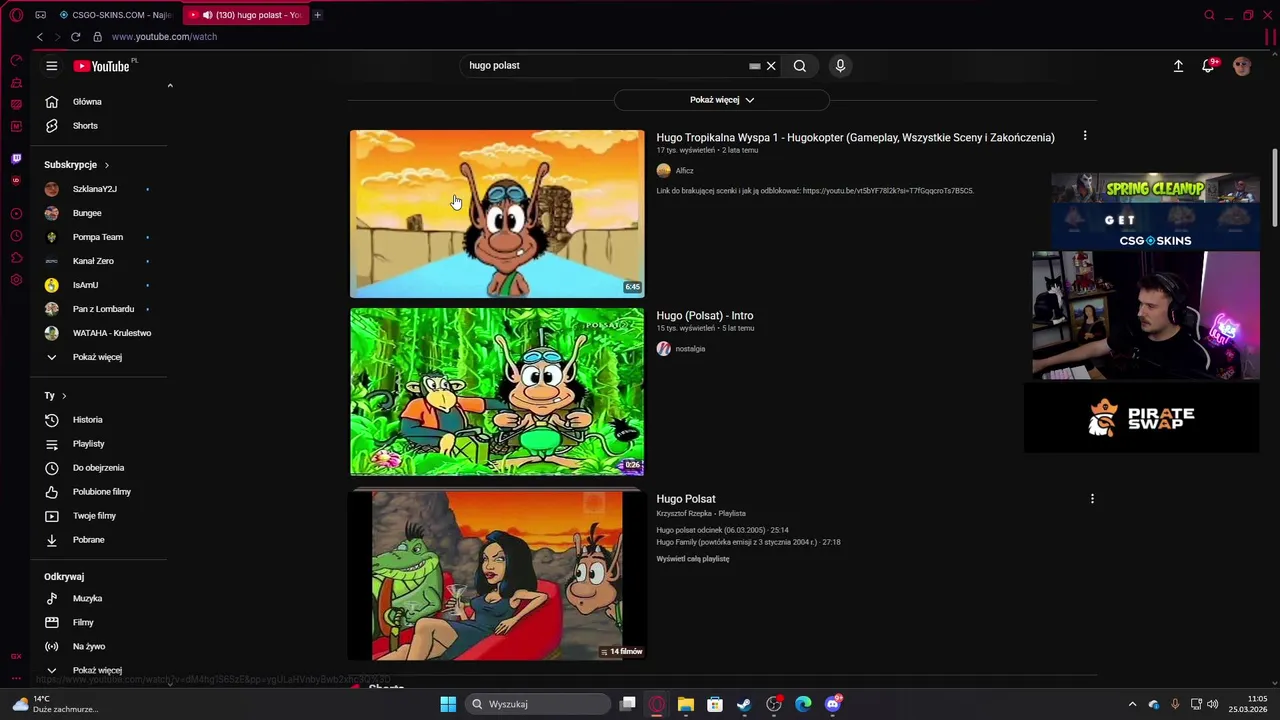Open the YouTube hamburger guide menu
Image resolution: width=1280 pixels, height=720 pixels.
coord(52,66)
